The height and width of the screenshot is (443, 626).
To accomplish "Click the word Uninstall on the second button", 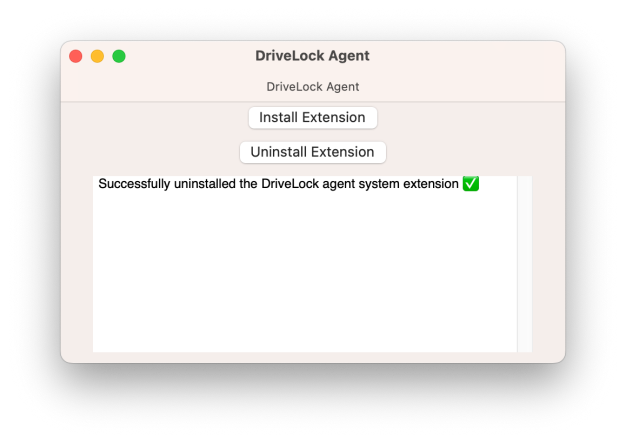I will coord(279,152).
